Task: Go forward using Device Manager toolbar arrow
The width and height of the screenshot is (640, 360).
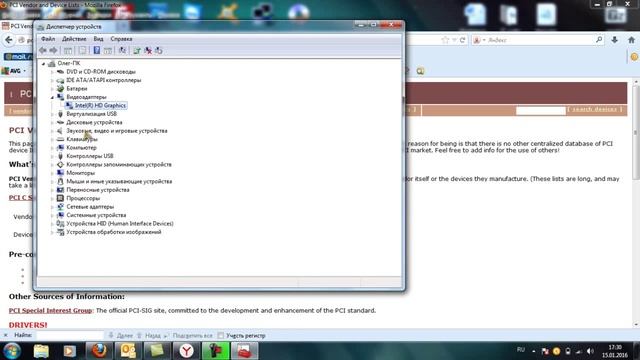Action: (53, 51)
